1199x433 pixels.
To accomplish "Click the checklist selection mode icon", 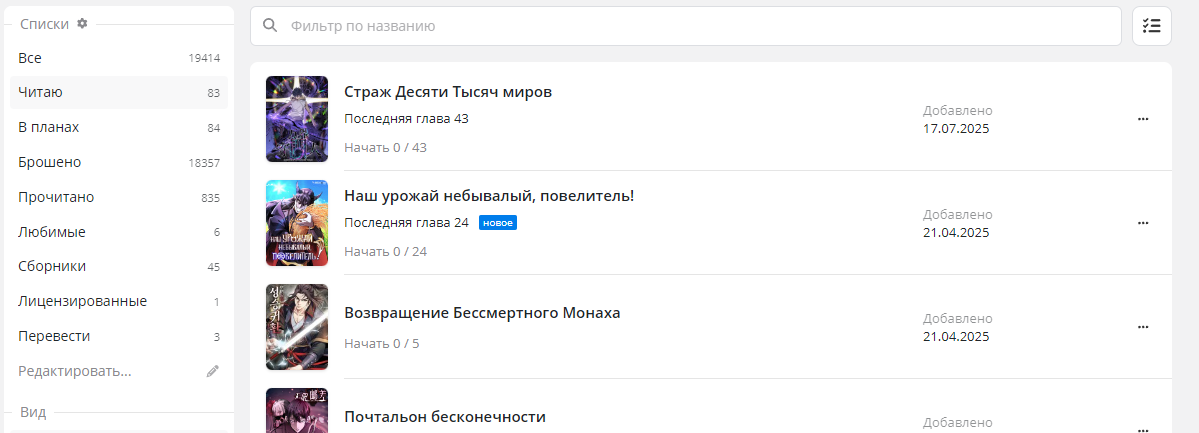I will (1151, 26).
